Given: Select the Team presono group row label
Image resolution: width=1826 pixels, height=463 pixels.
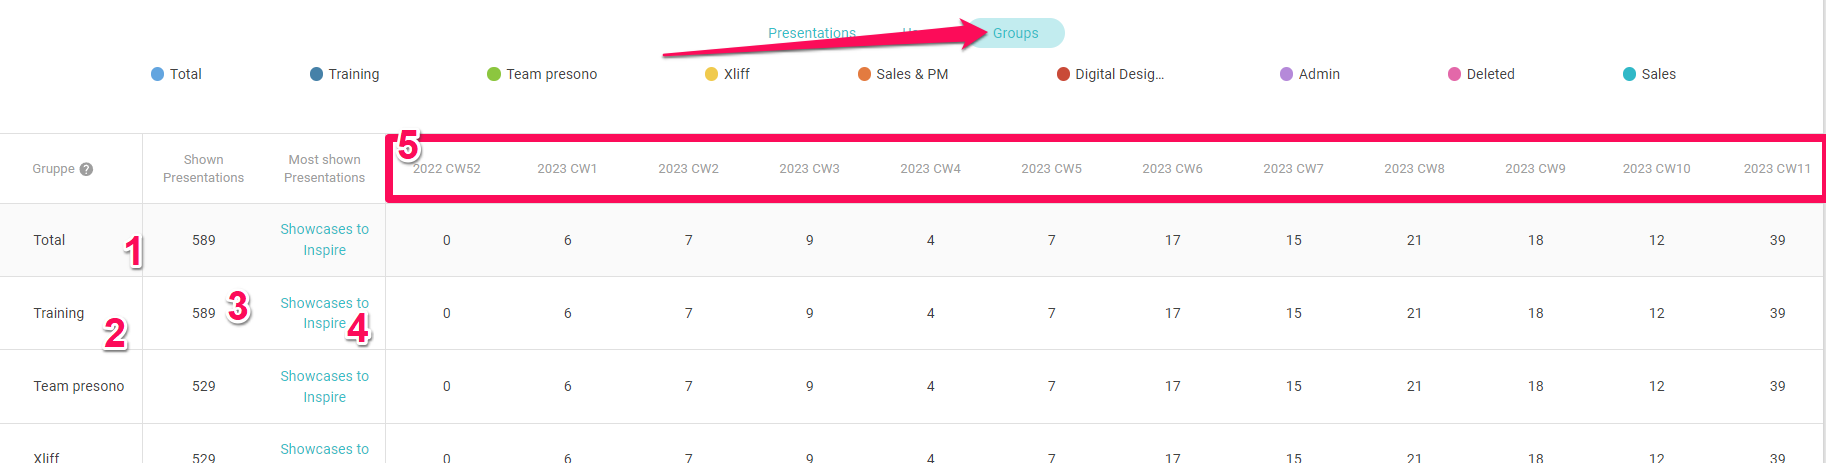Looking at the screenshot, I should 79,386.
